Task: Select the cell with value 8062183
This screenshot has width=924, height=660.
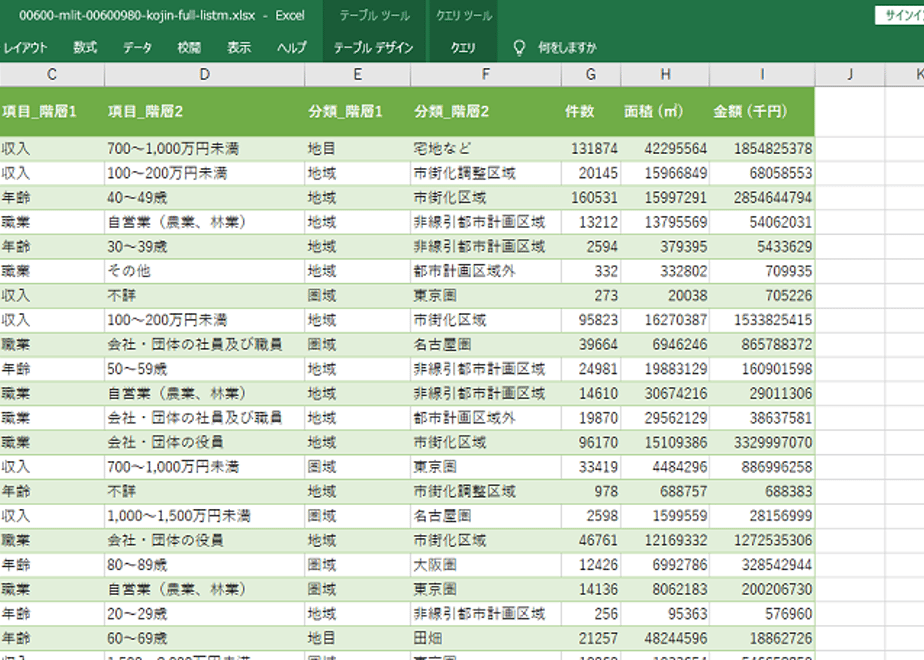Action: pos(665,589)
